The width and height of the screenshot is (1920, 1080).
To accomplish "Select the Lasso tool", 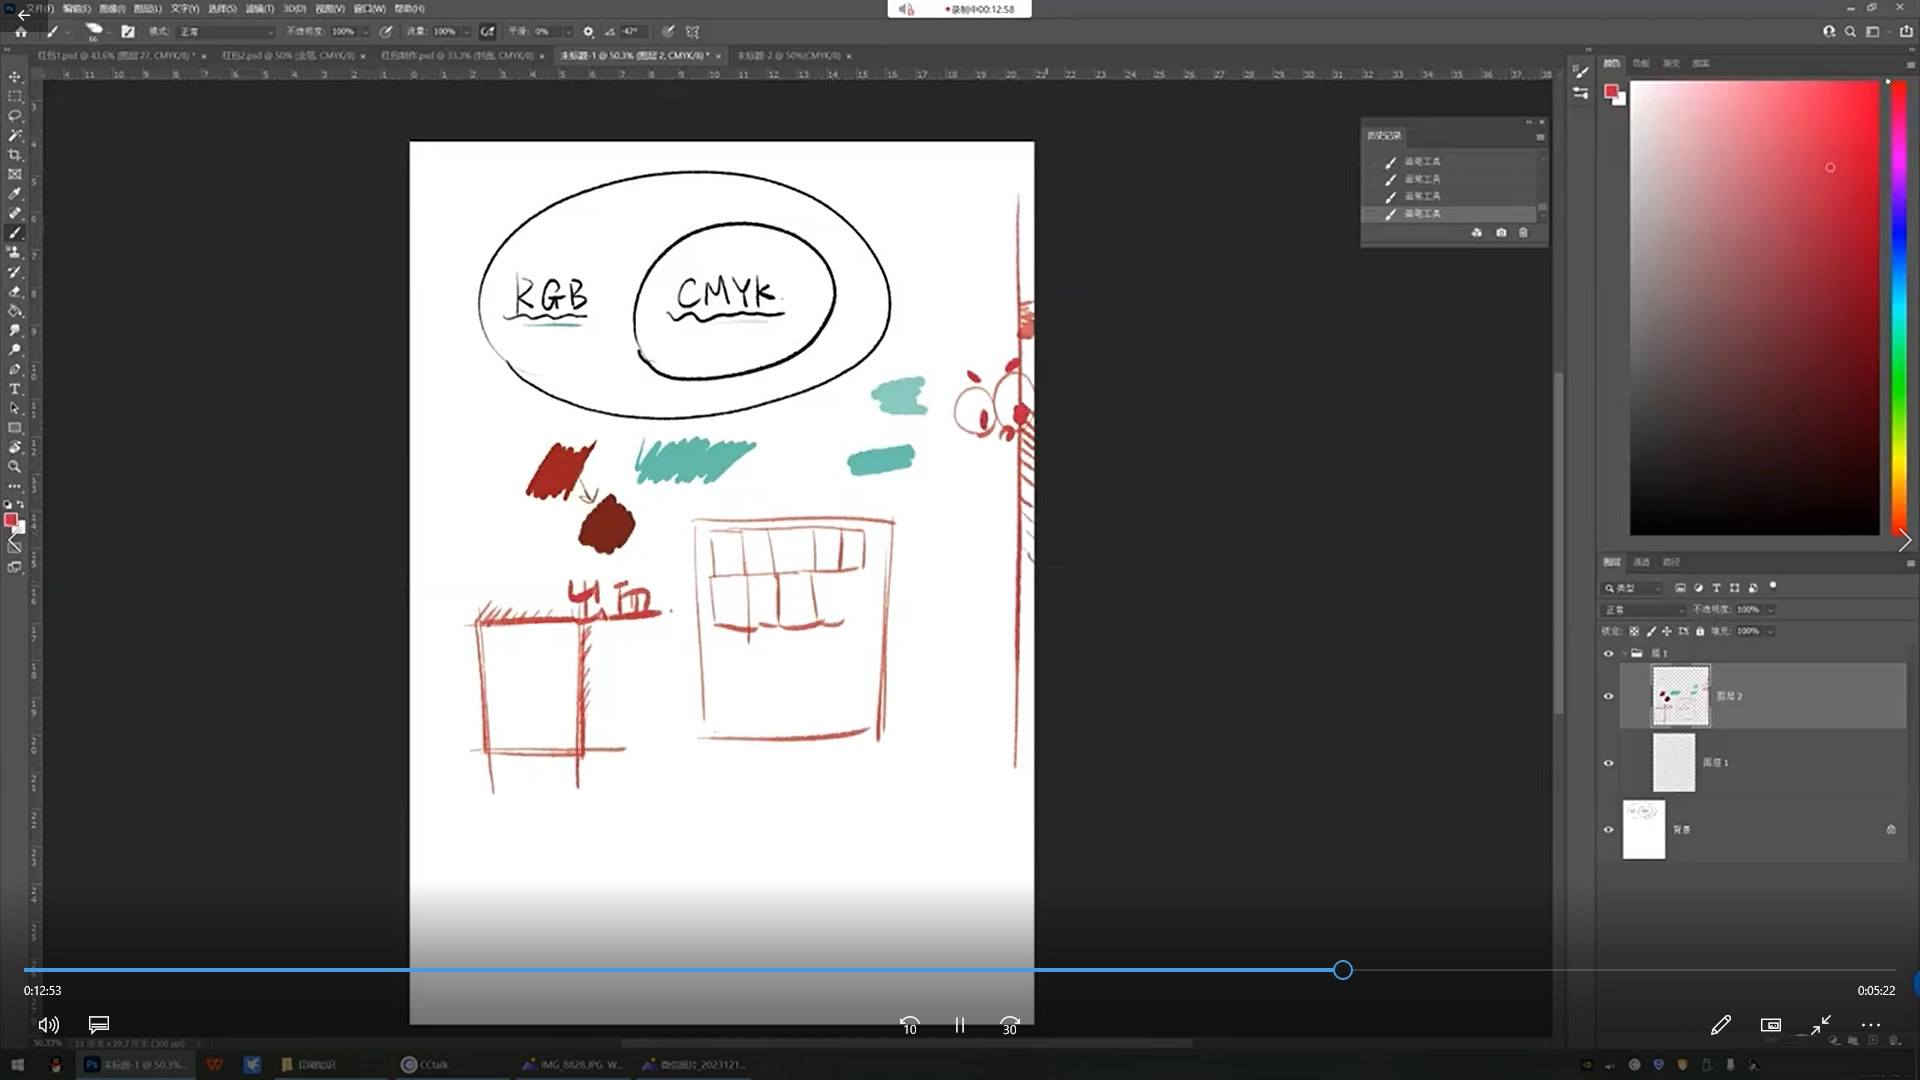I will [x=14, y=116].
